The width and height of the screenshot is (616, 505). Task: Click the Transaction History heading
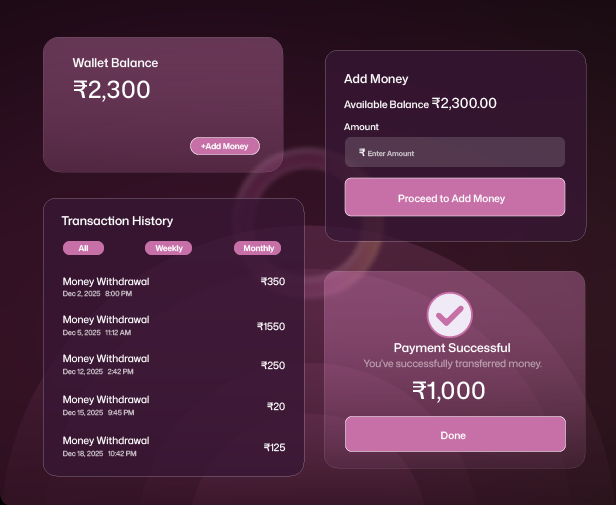(117, 221)
